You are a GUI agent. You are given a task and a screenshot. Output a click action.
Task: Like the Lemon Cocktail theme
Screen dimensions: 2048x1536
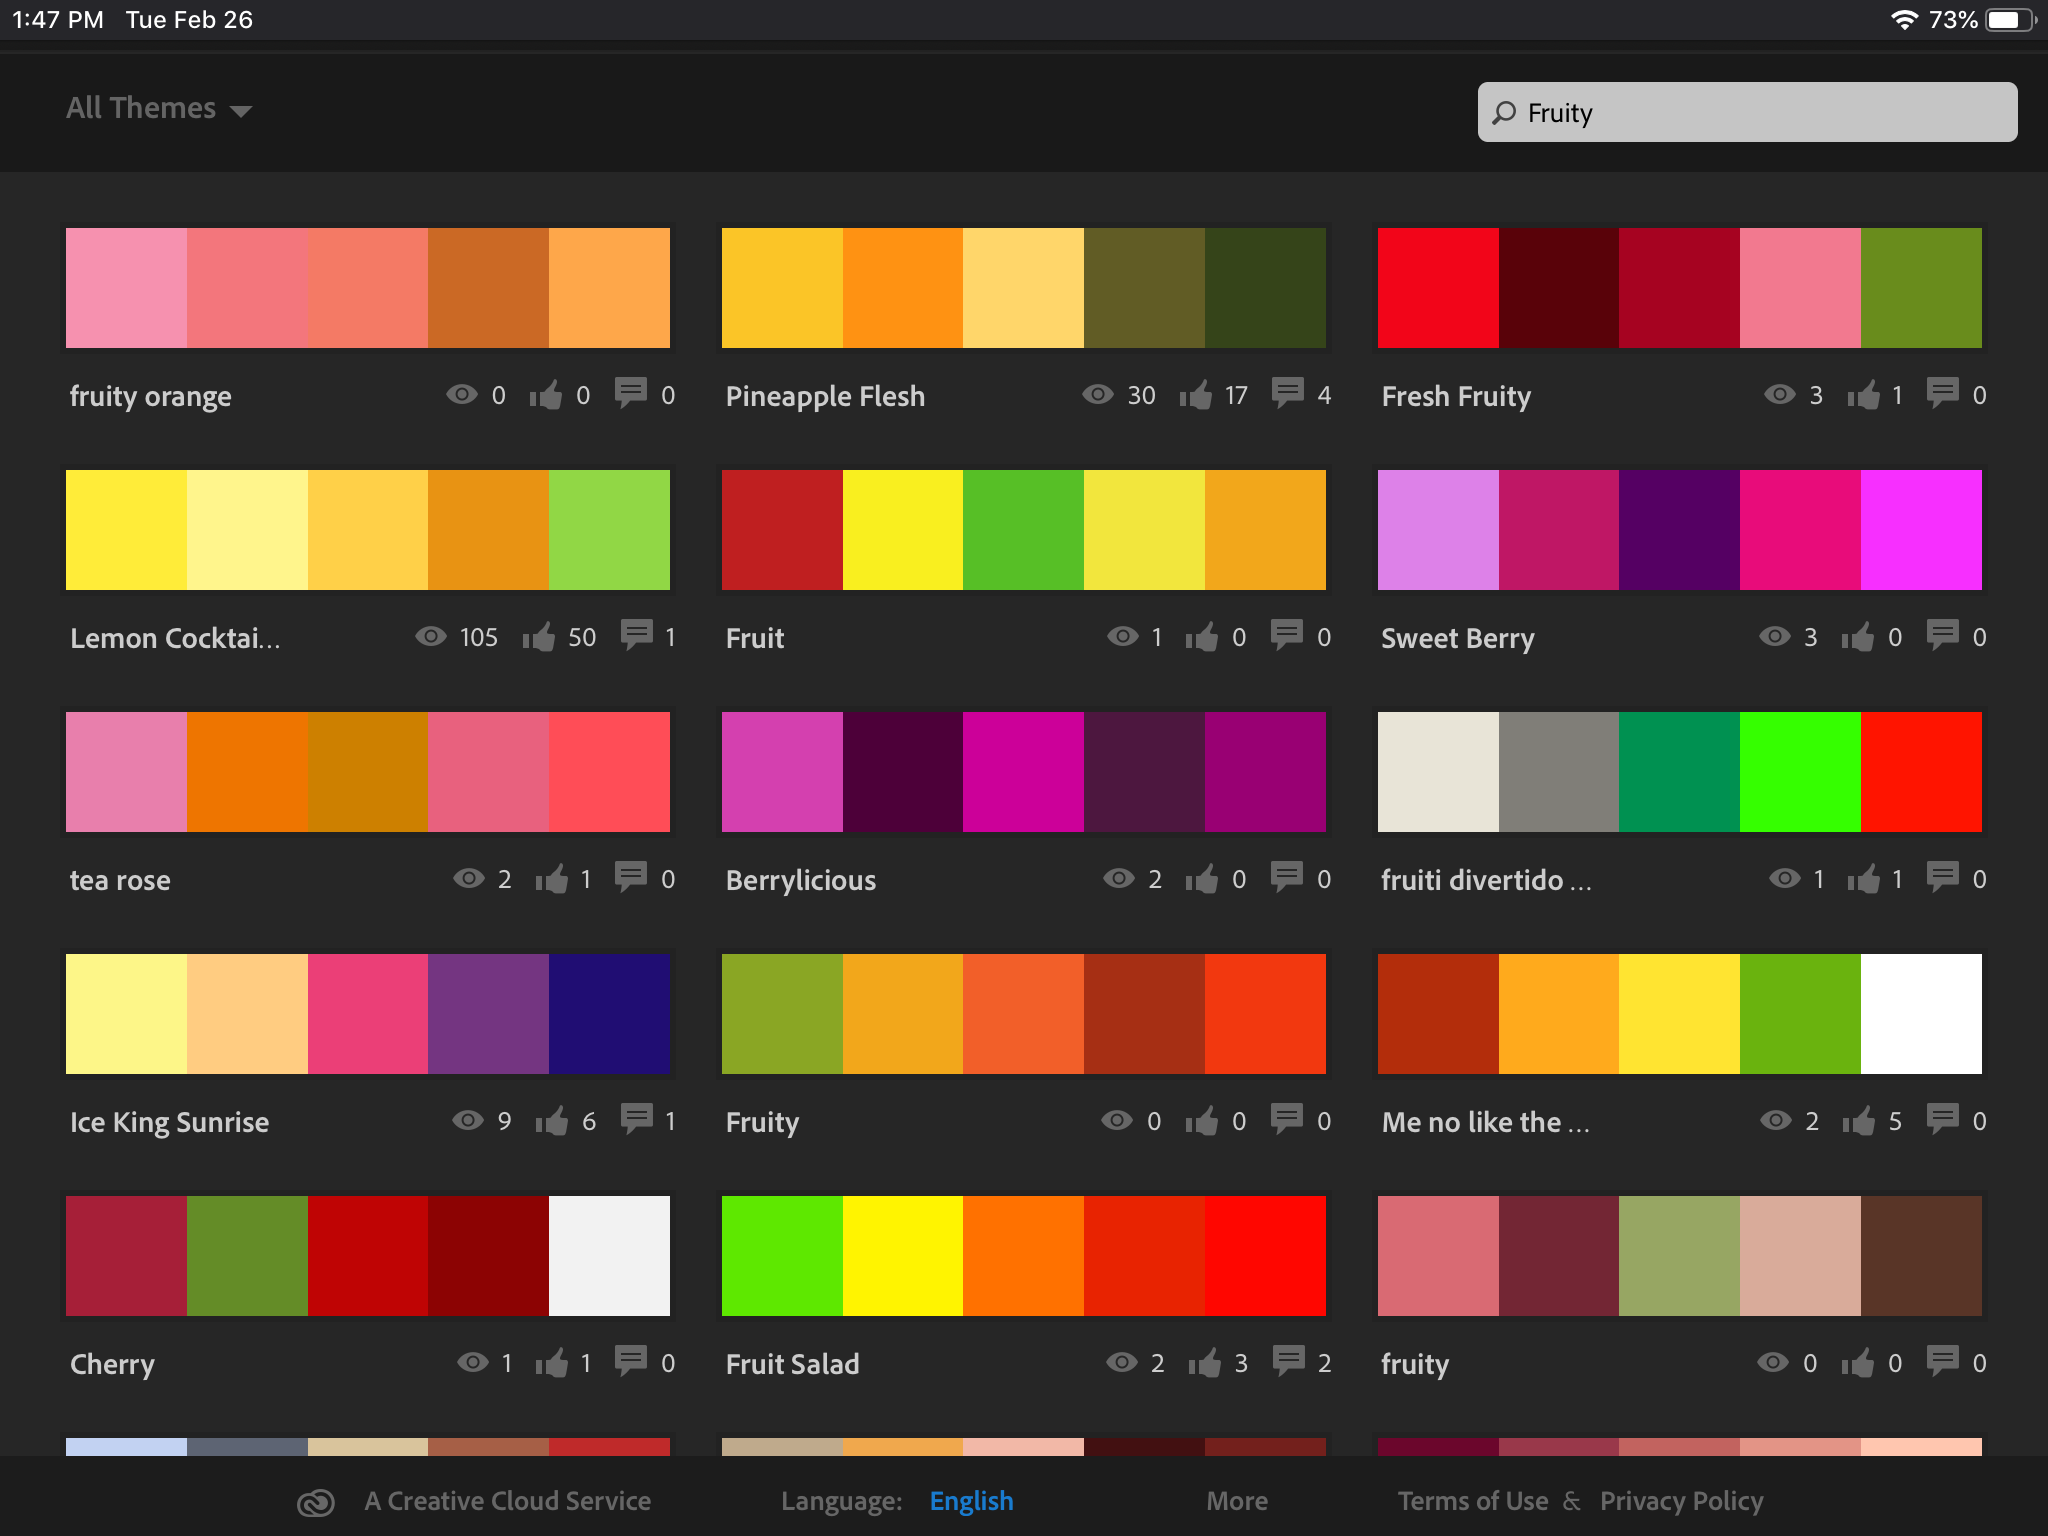(x=538, y=636)
